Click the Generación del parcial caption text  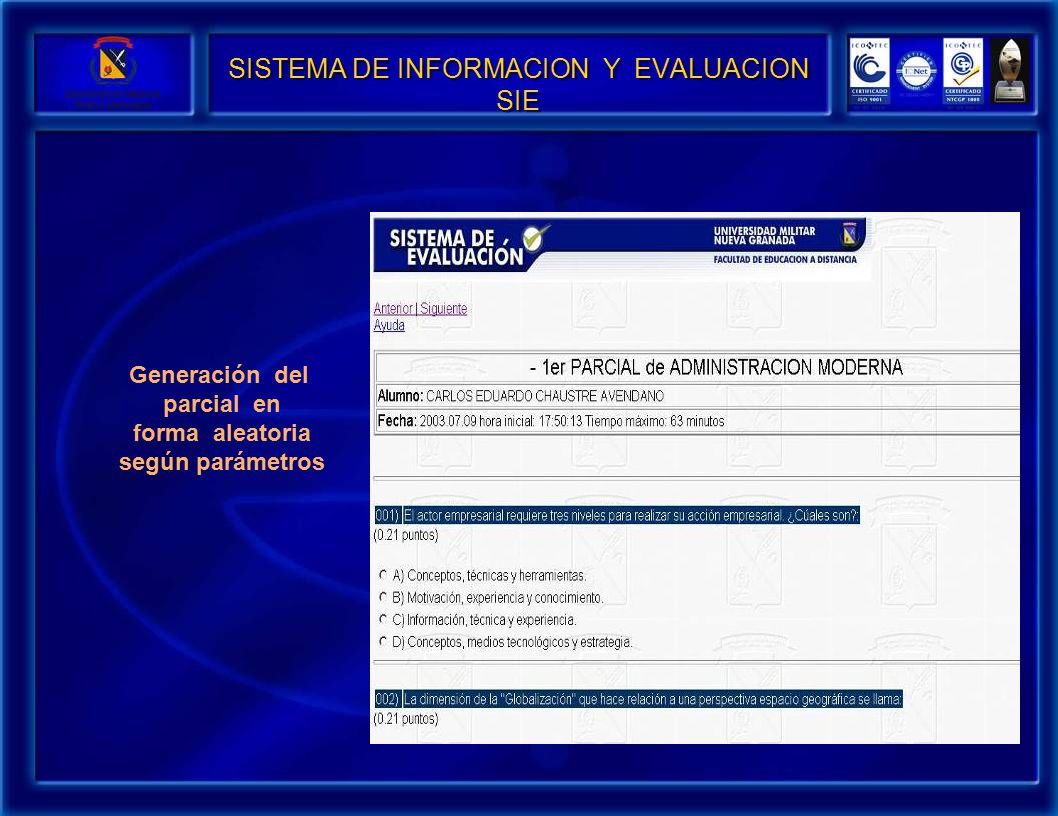[x=221, y=418]
